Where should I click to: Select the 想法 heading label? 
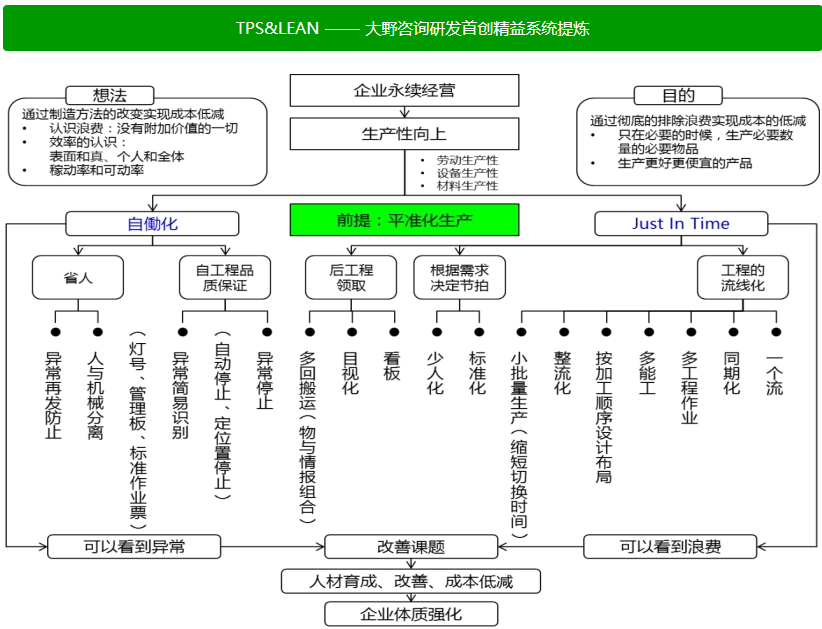pos(110,95)
